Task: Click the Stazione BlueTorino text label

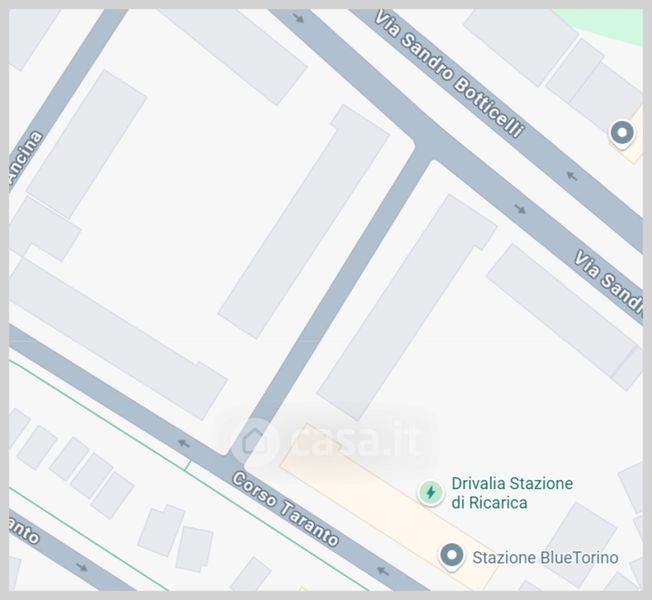Action: (x=545, y=558)
